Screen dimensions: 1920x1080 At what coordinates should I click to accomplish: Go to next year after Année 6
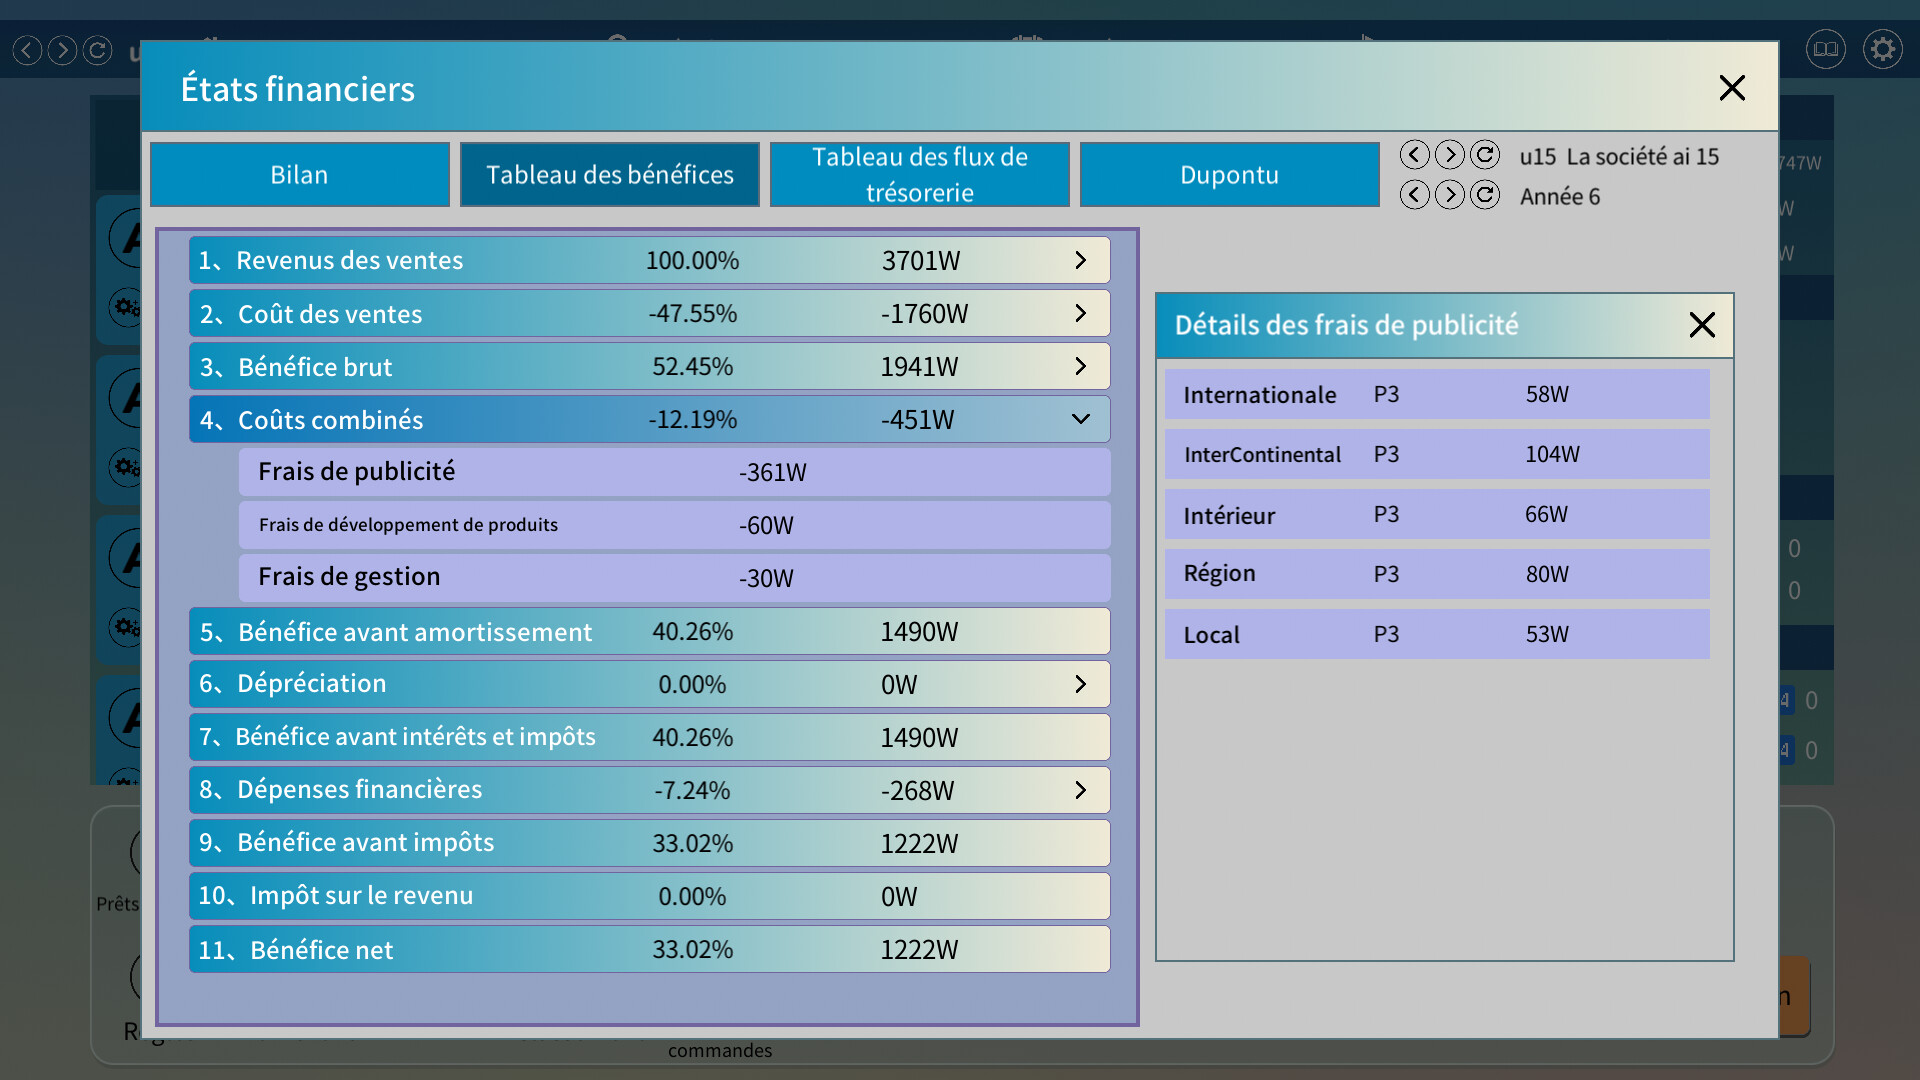point(1449,195)
